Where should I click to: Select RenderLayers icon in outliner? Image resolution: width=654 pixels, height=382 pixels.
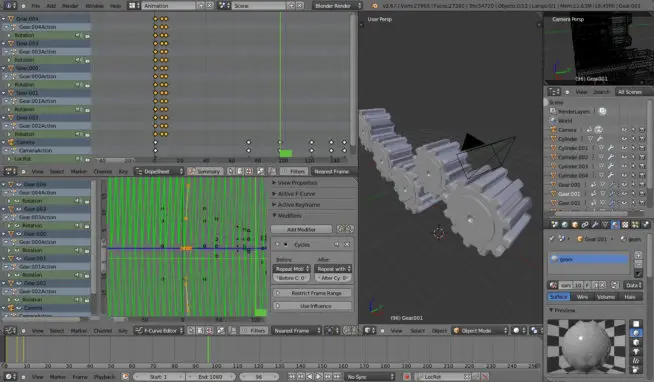click(x=553, y=111)
